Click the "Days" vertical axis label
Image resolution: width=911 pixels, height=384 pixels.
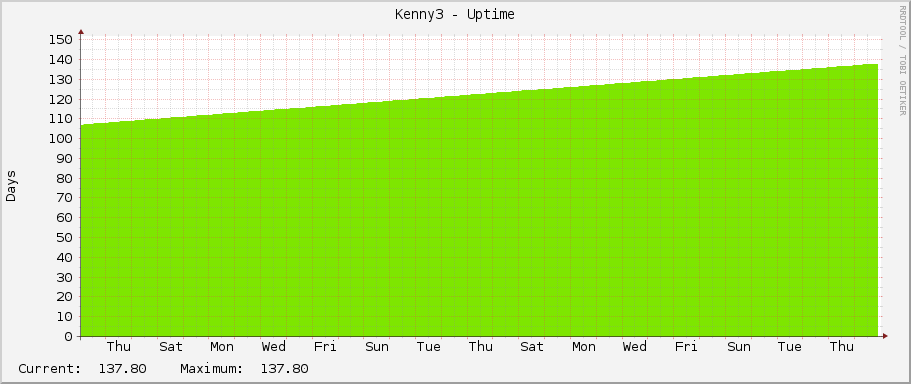(11, 186)
